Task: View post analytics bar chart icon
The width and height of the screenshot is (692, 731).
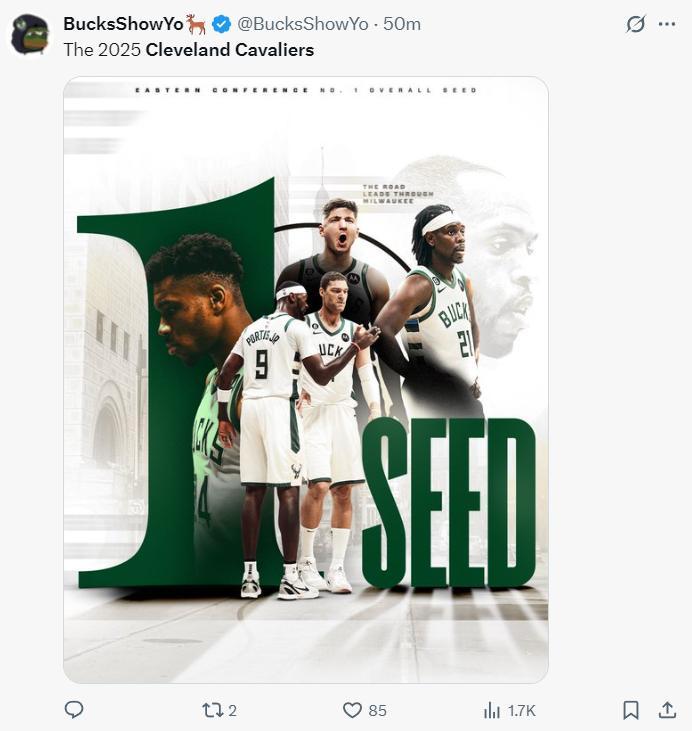Action: pyautogui.click(x=492, y=710)
